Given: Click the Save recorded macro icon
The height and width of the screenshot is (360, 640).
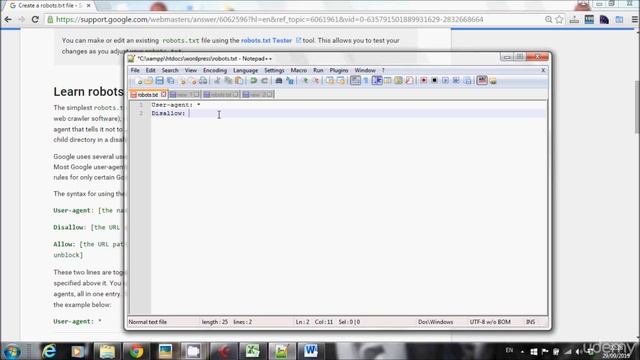Looking at the screenshot, I should point(467,81).
